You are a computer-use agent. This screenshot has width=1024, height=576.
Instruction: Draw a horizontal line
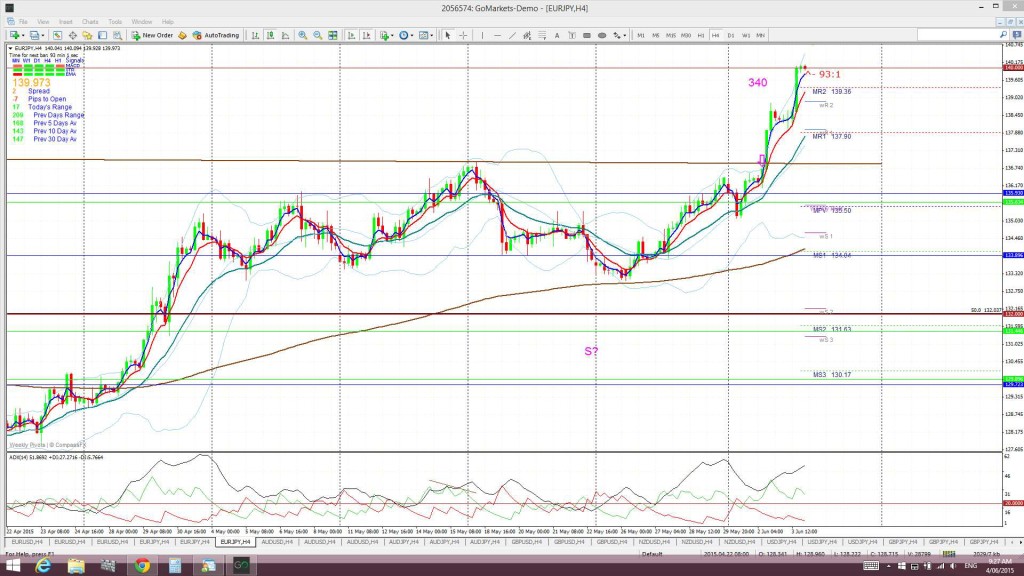point(498,35)
